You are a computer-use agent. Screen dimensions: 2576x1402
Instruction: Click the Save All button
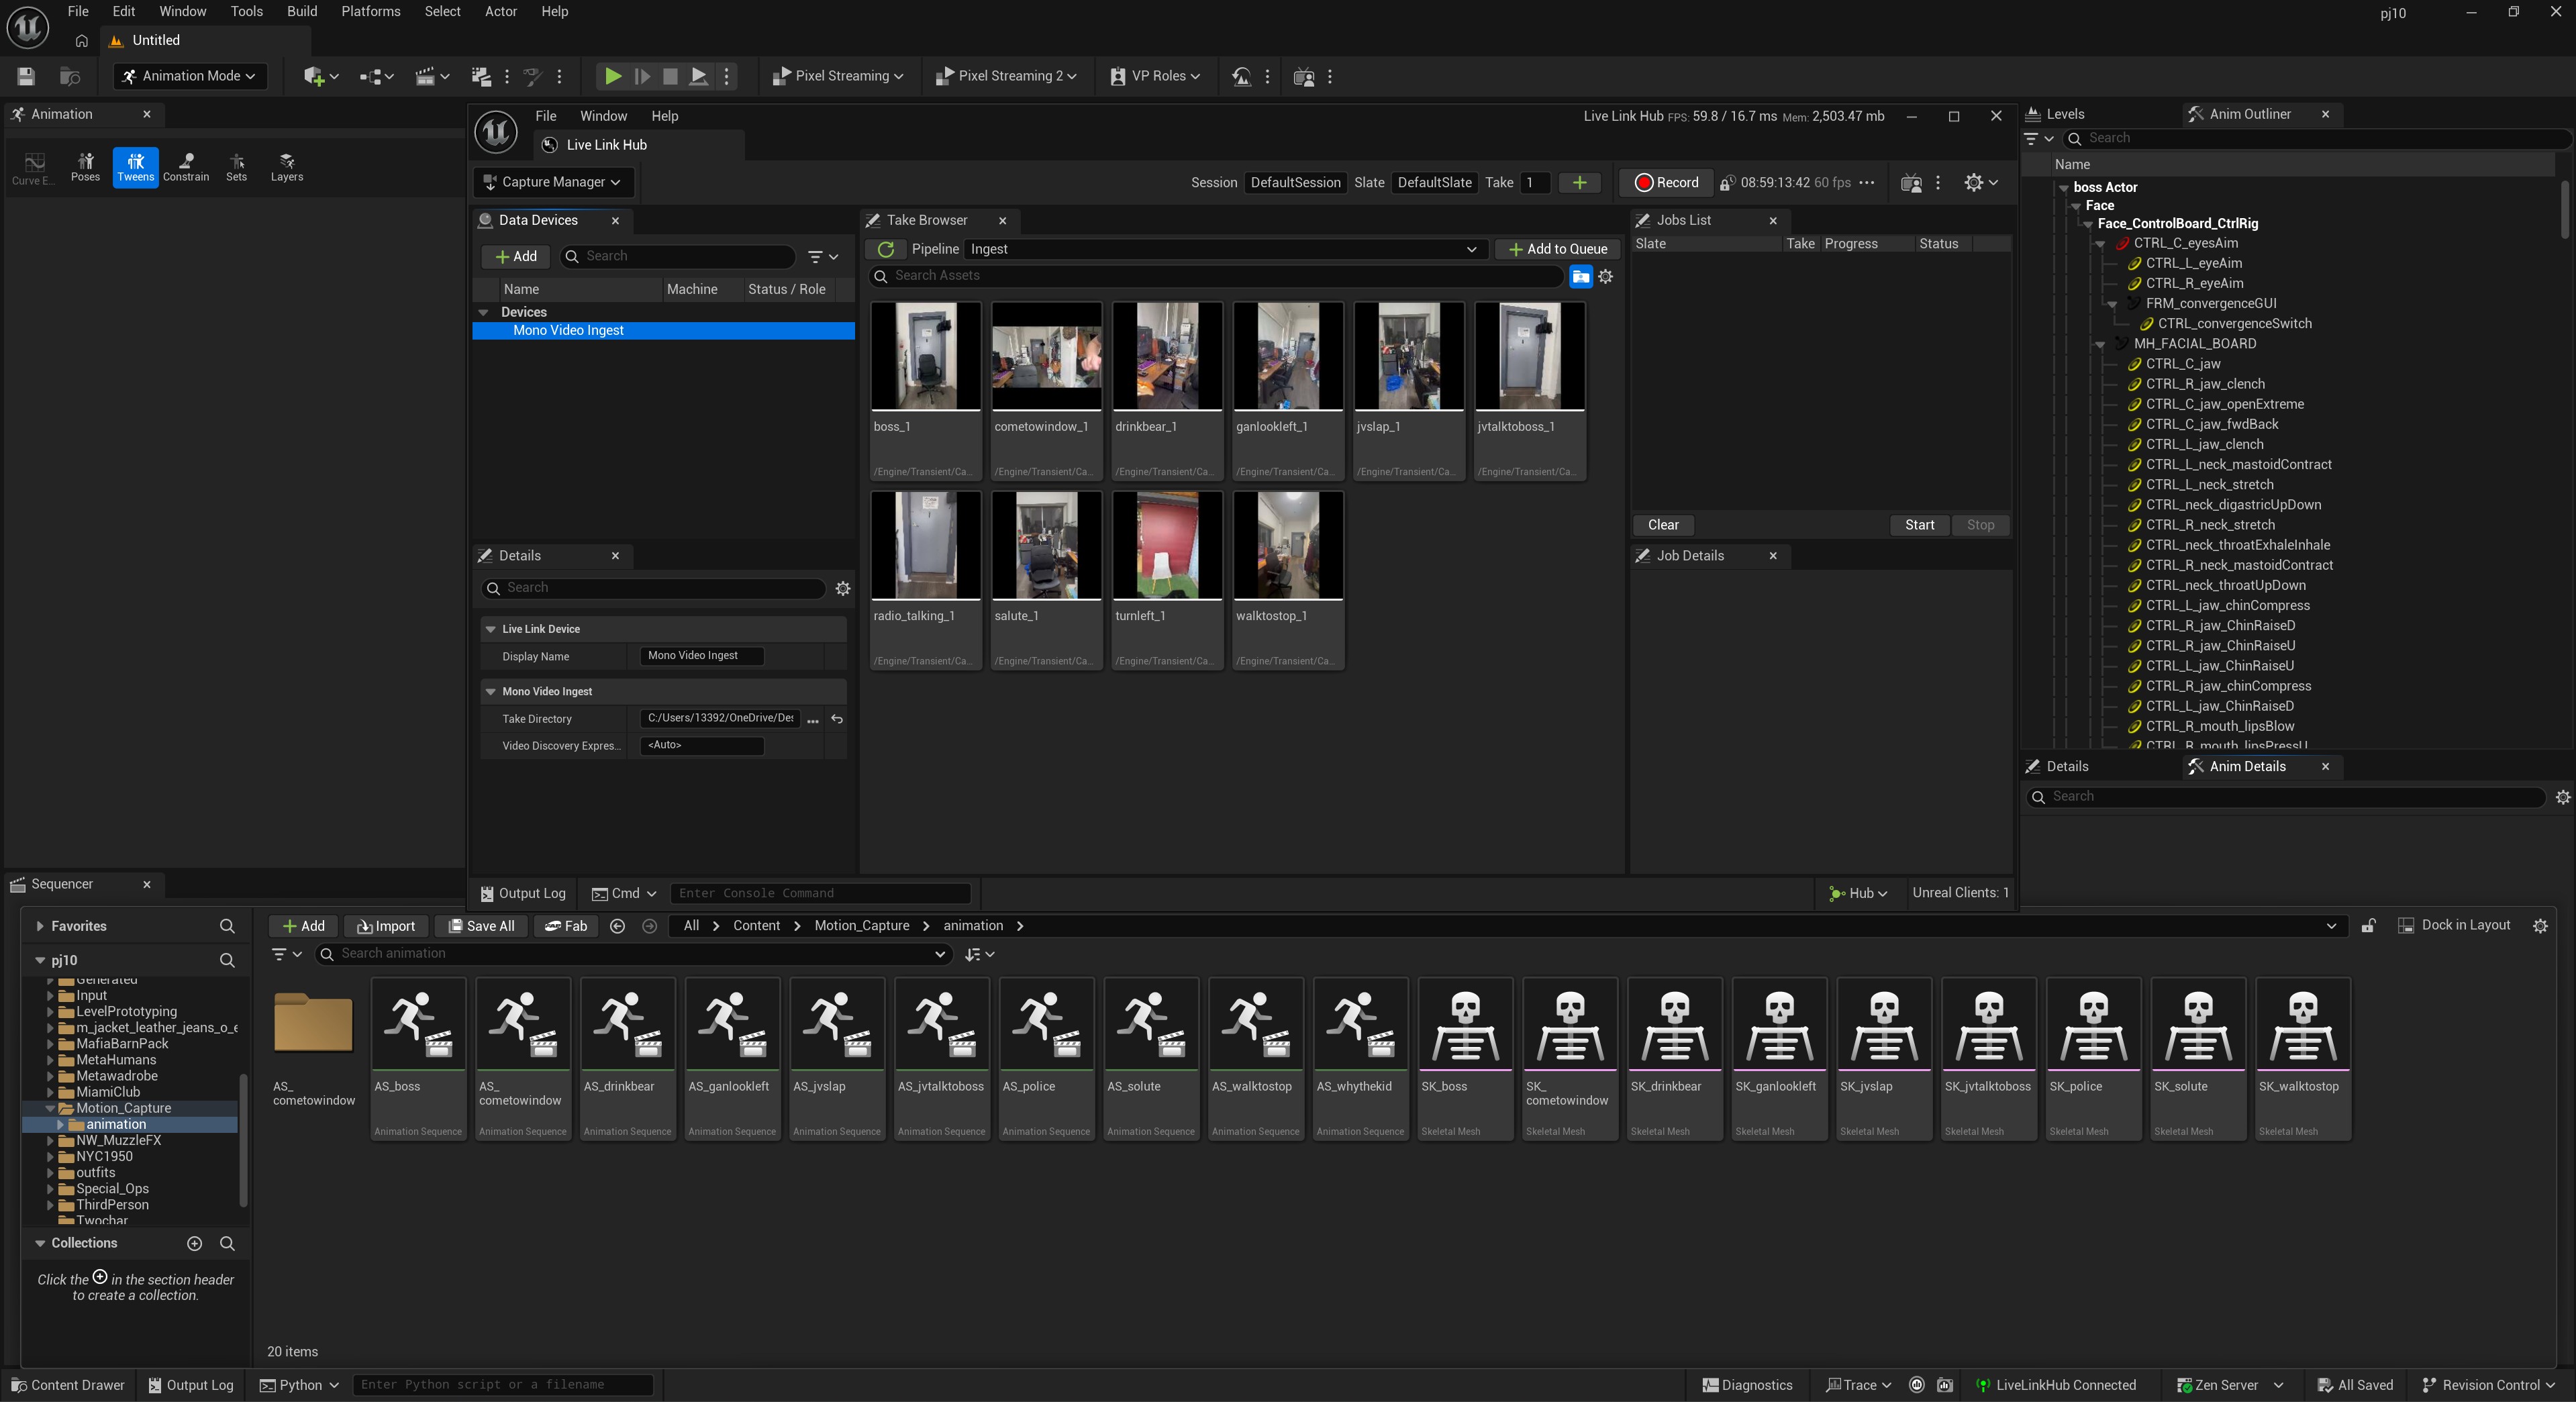pyautogui.click(x=481, y=926)
